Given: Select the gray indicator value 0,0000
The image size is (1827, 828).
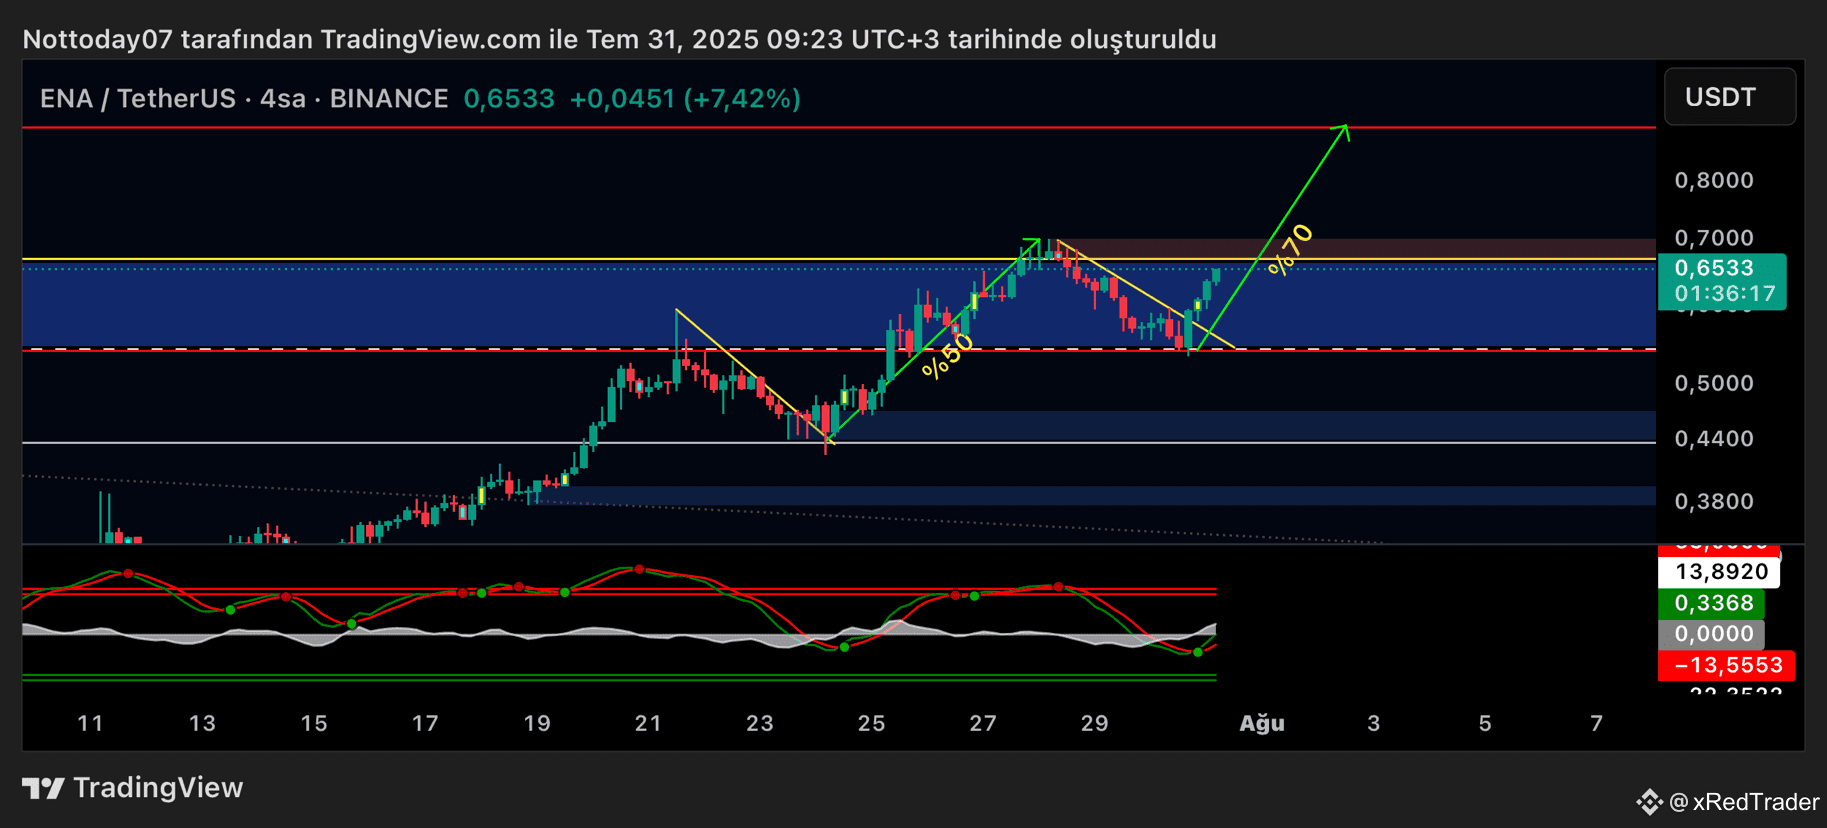Looking at the screenshot, I should click(x=1712, y=634).
